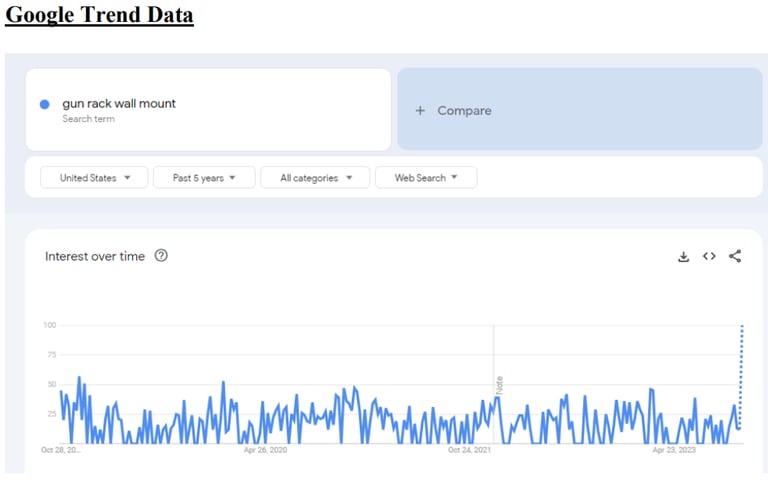Image resolution: width=768 pixels, height=500 pixels.
Task: Select the Note marker on the chart
Action: click(x=499, y=385)
